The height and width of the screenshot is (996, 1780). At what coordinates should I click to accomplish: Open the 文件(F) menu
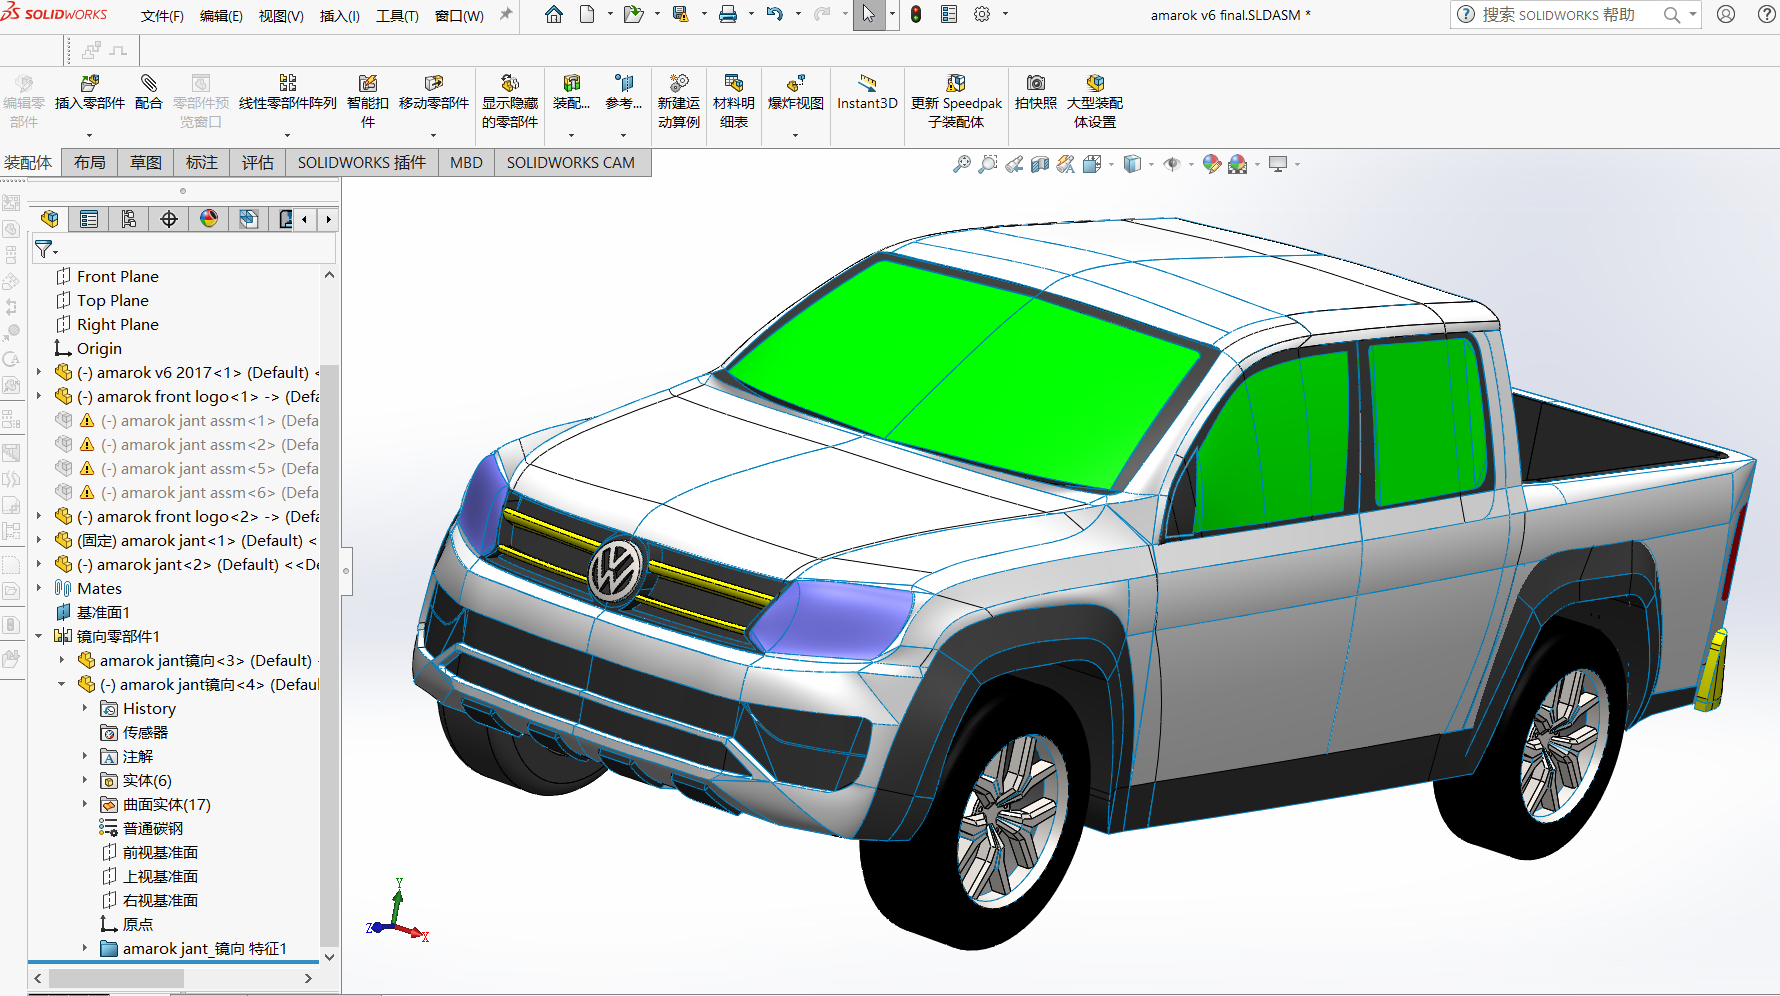(162, 16)
